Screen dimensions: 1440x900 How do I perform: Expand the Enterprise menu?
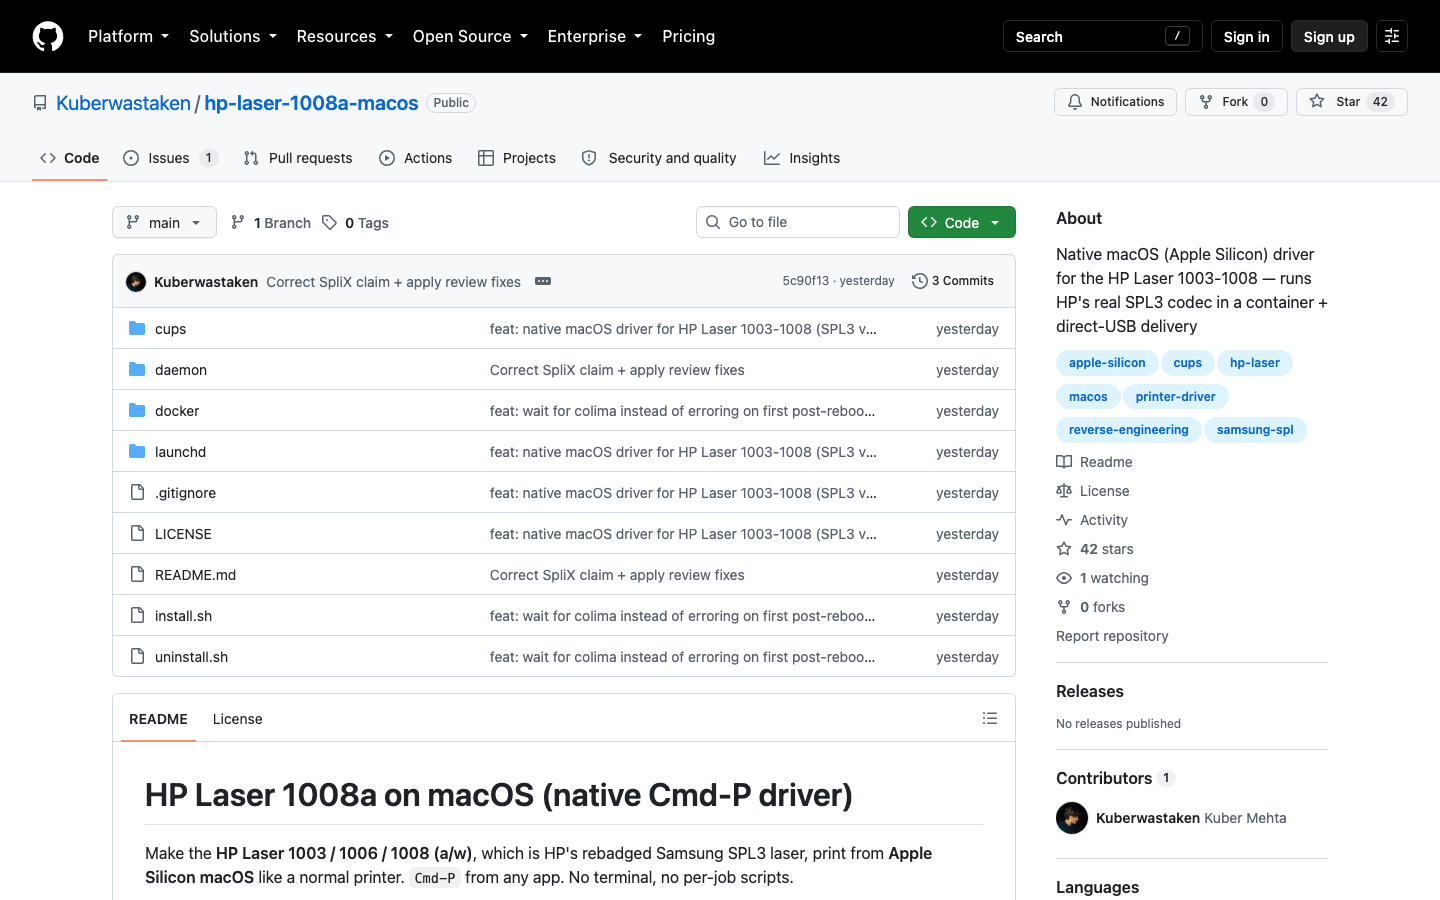click(595, 36)
